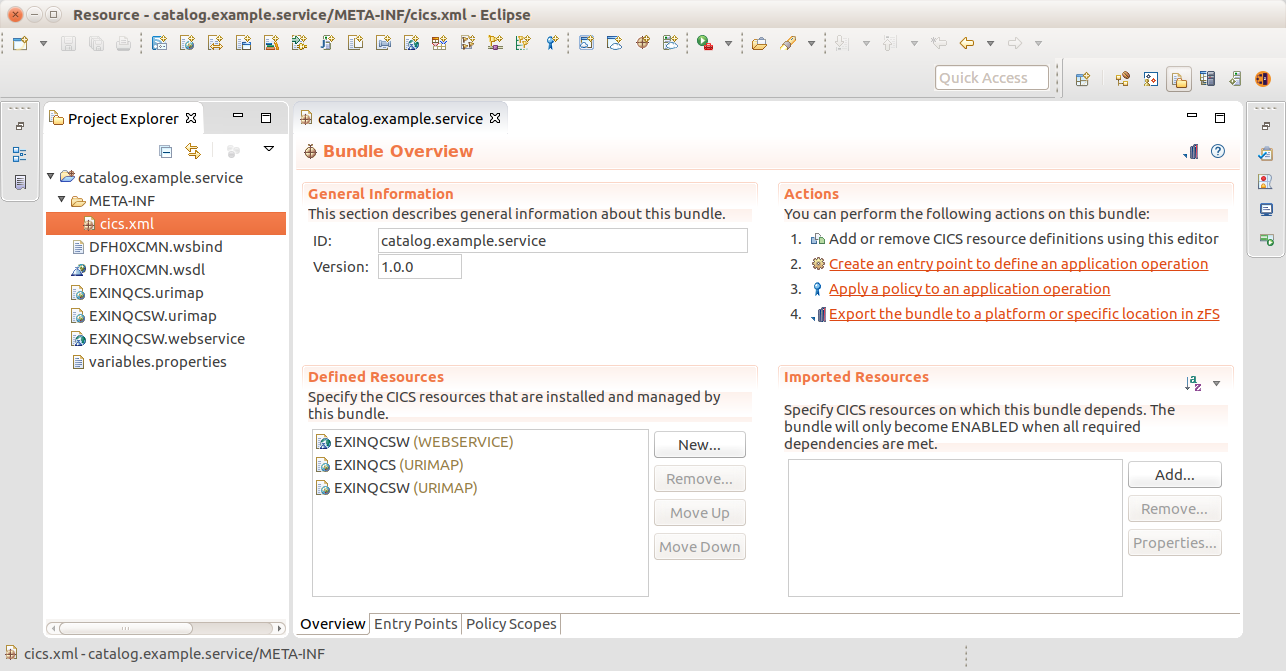Activate the Project Explorer view tab
The width and height of the screenshot is (1286, 671).
[x=123, y=118]
